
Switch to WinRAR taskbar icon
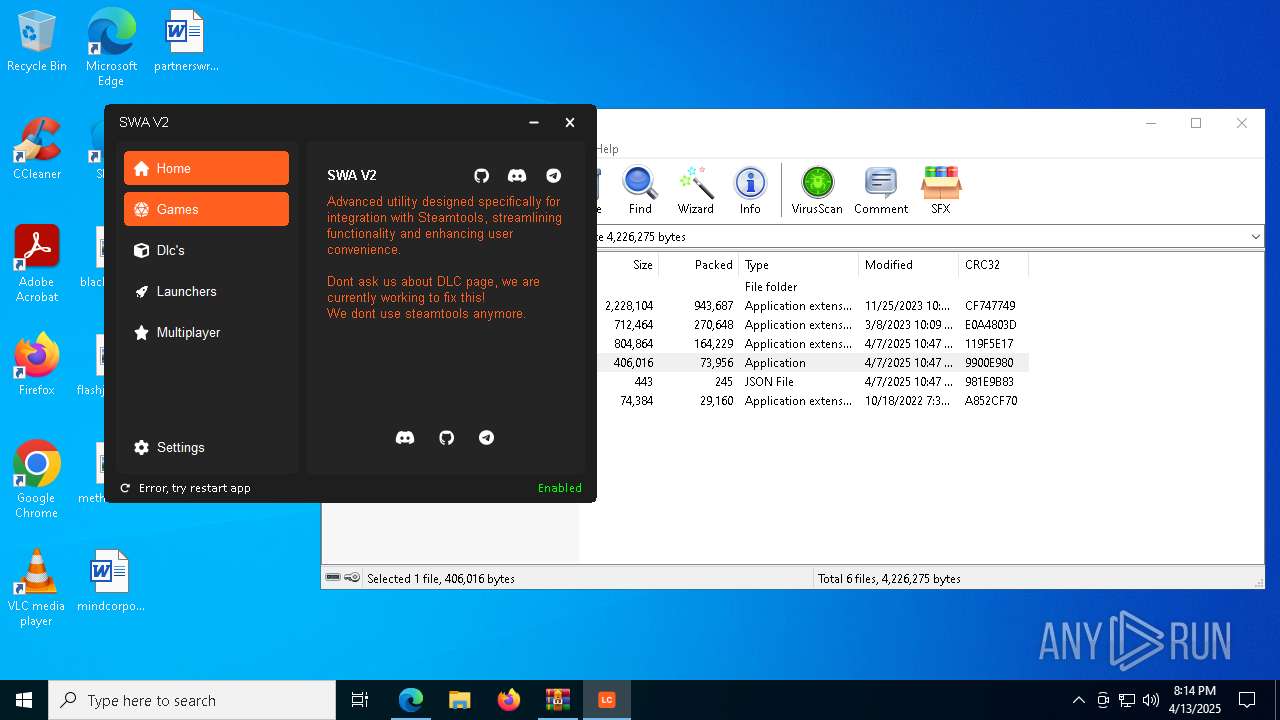[557, 700]
